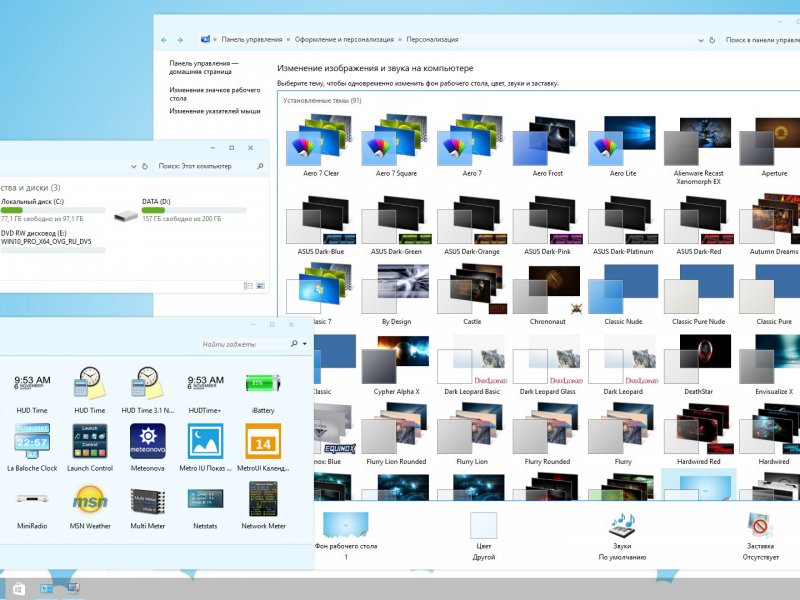Select the Classic Pure Nude theme
Screen dimensions: 800x600
tap(698, 294)
